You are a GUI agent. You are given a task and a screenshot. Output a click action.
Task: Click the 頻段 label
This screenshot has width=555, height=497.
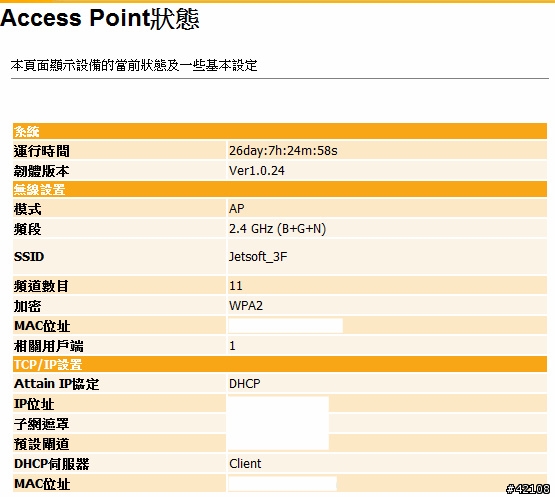click(28, 229)
